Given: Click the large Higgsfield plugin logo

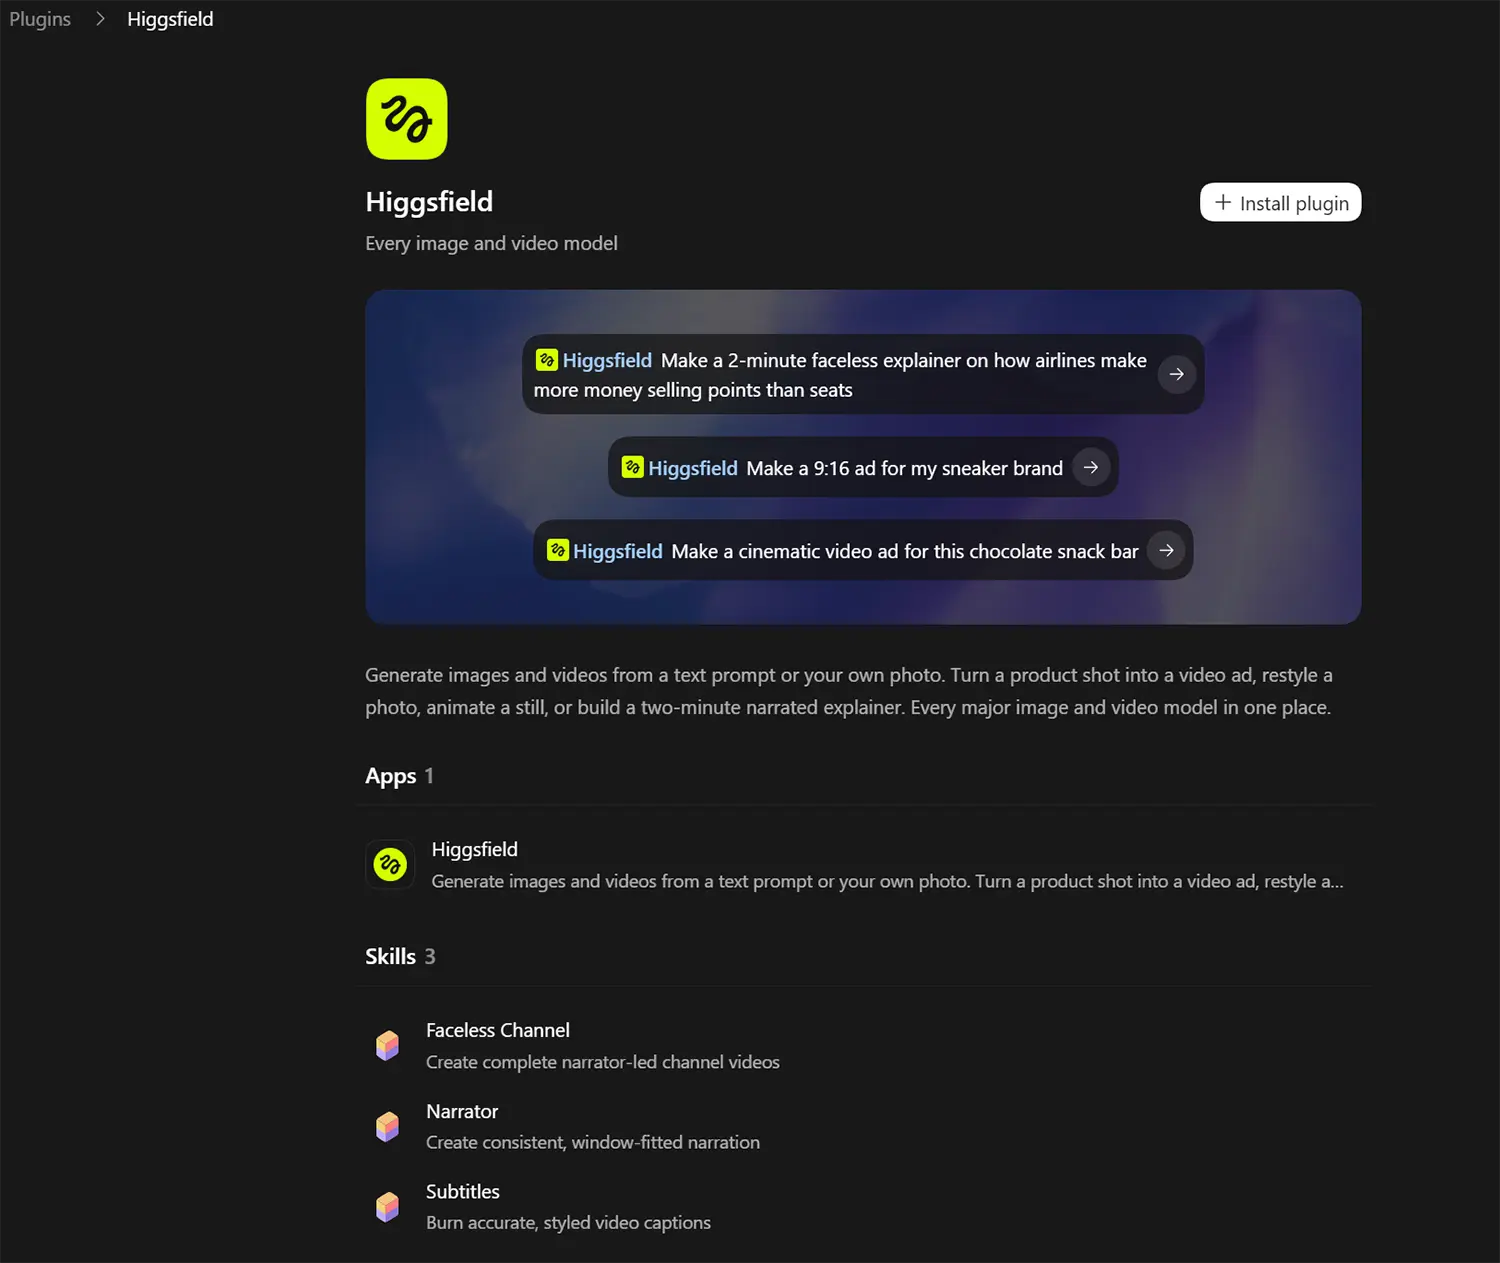Looking at the screenshot, I should (406, 119).
